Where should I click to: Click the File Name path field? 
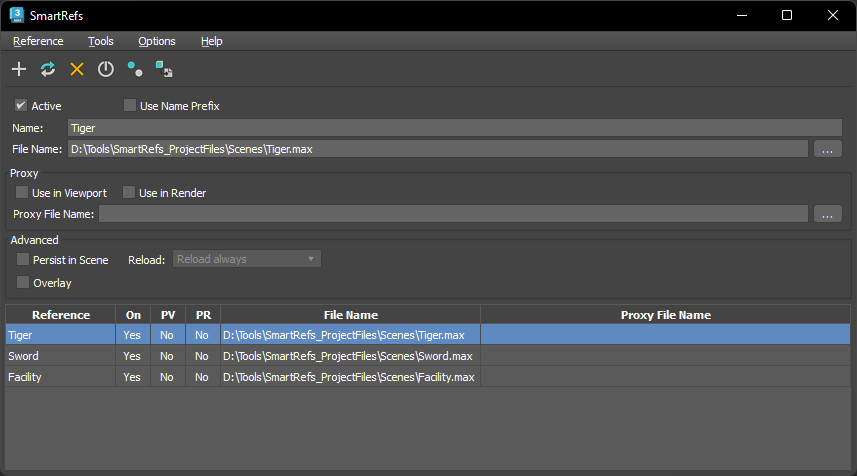pyautogui.click(x=438, y=149)
